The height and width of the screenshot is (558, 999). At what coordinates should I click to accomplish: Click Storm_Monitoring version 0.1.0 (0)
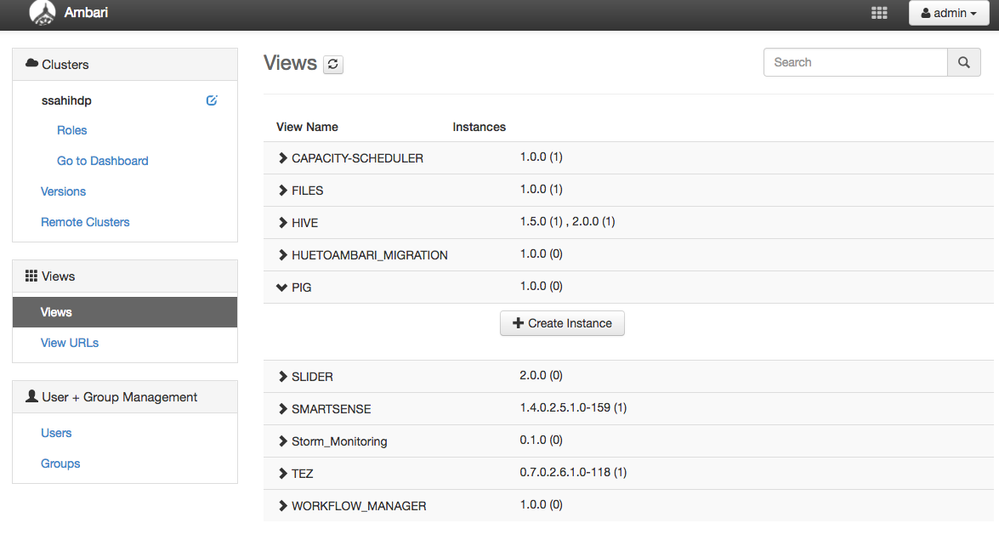(x=541, y=440)
